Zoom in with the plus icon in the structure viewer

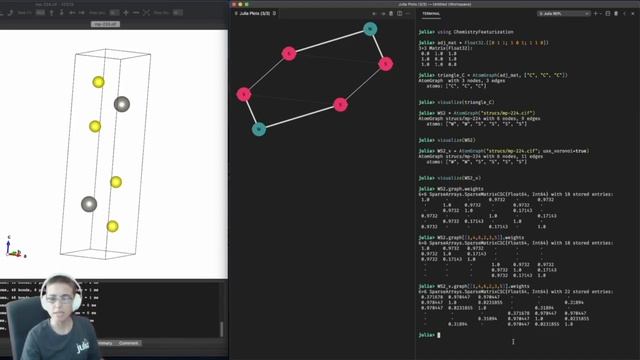(126, 13)
